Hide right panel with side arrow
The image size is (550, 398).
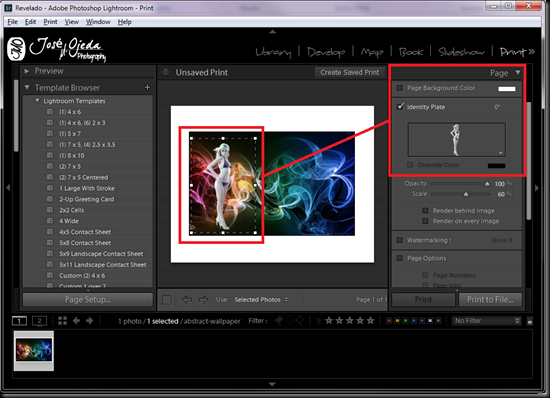pos(537,188)
